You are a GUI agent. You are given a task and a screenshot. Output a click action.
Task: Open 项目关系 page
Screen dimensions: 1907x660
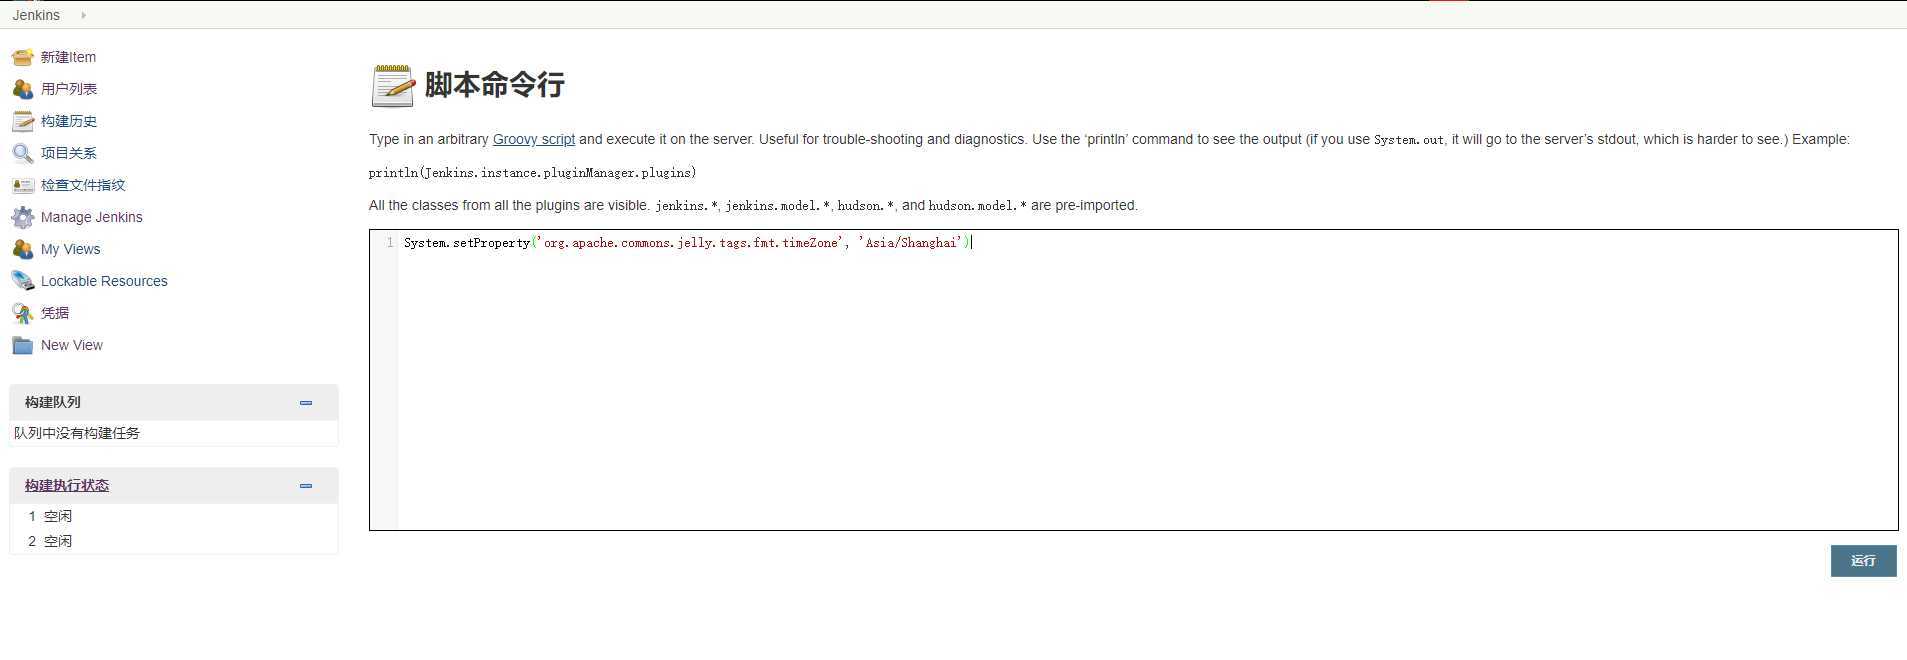pos(69,153)
